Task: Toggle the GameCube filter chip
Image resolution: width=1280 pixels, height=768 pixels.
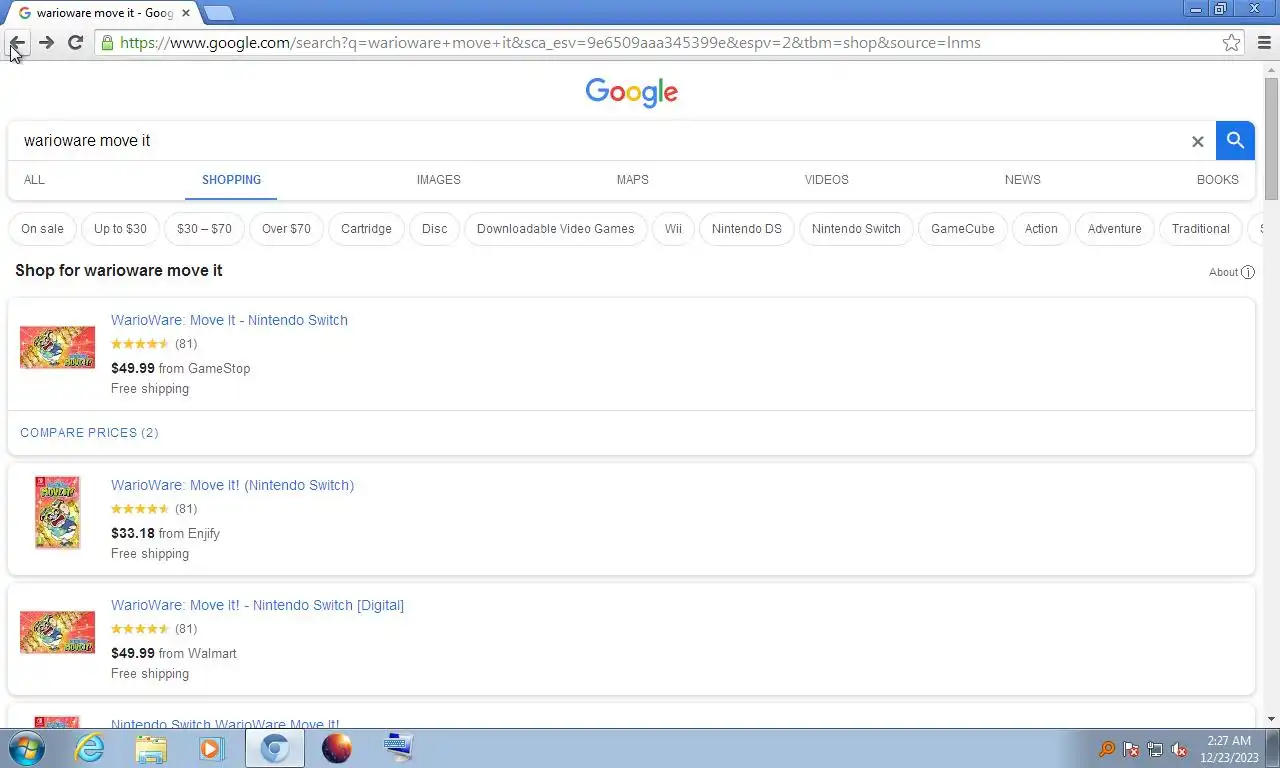Action: click(962, 229)
